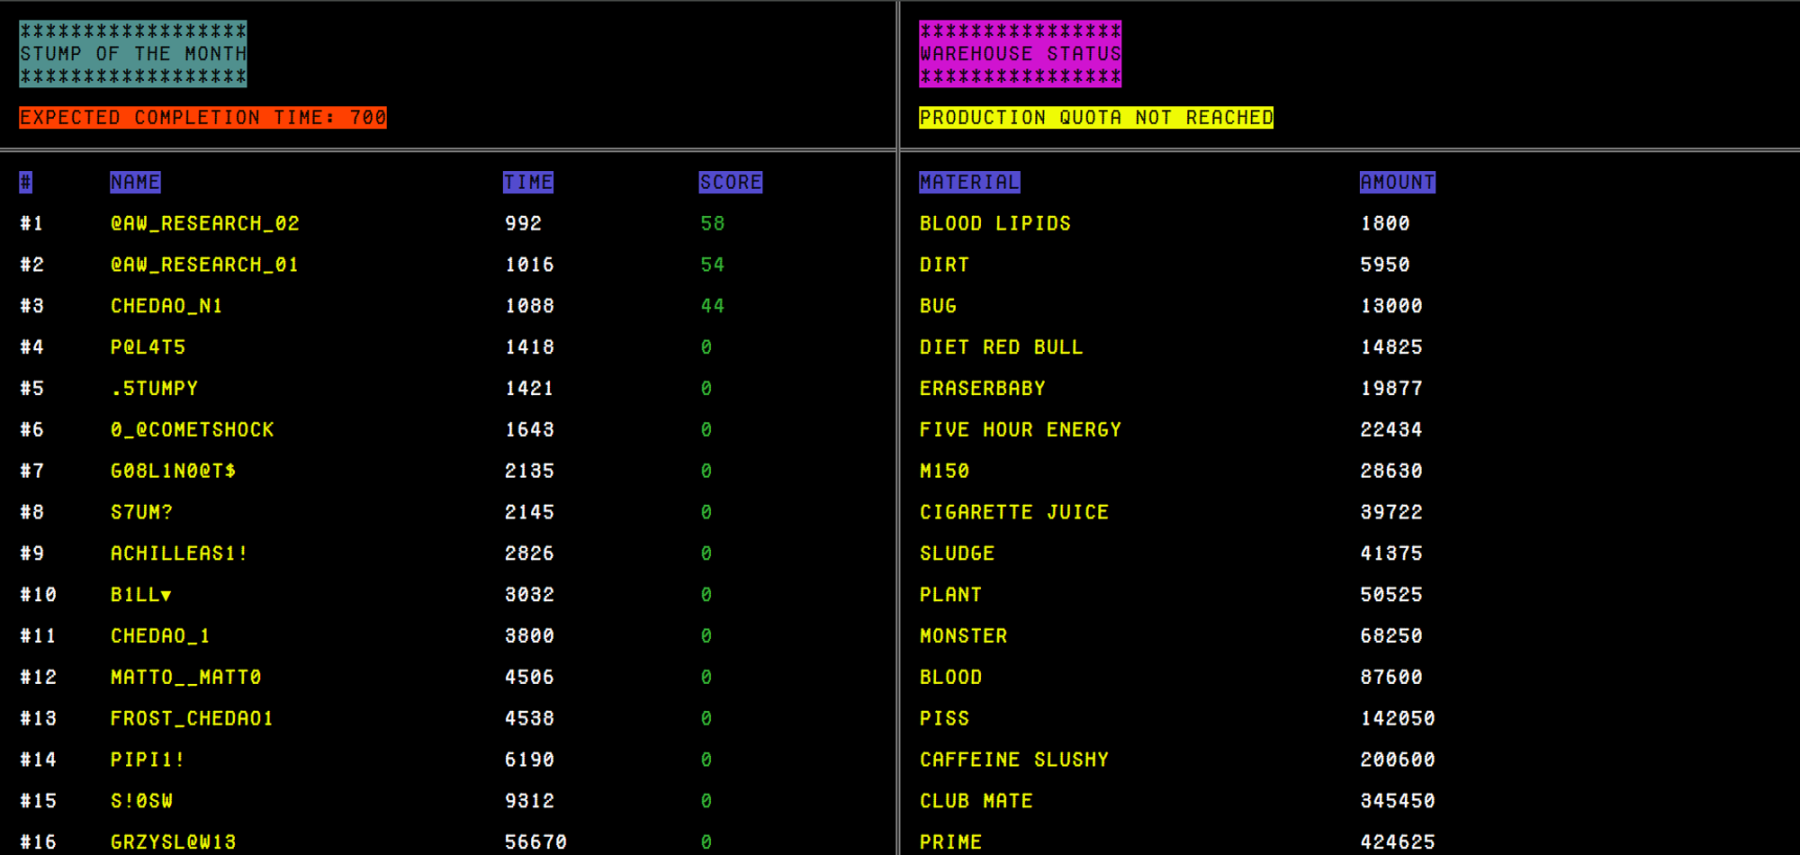Click PRODUCTION QUOTA NOT REACHED notice

[1096, 118]
